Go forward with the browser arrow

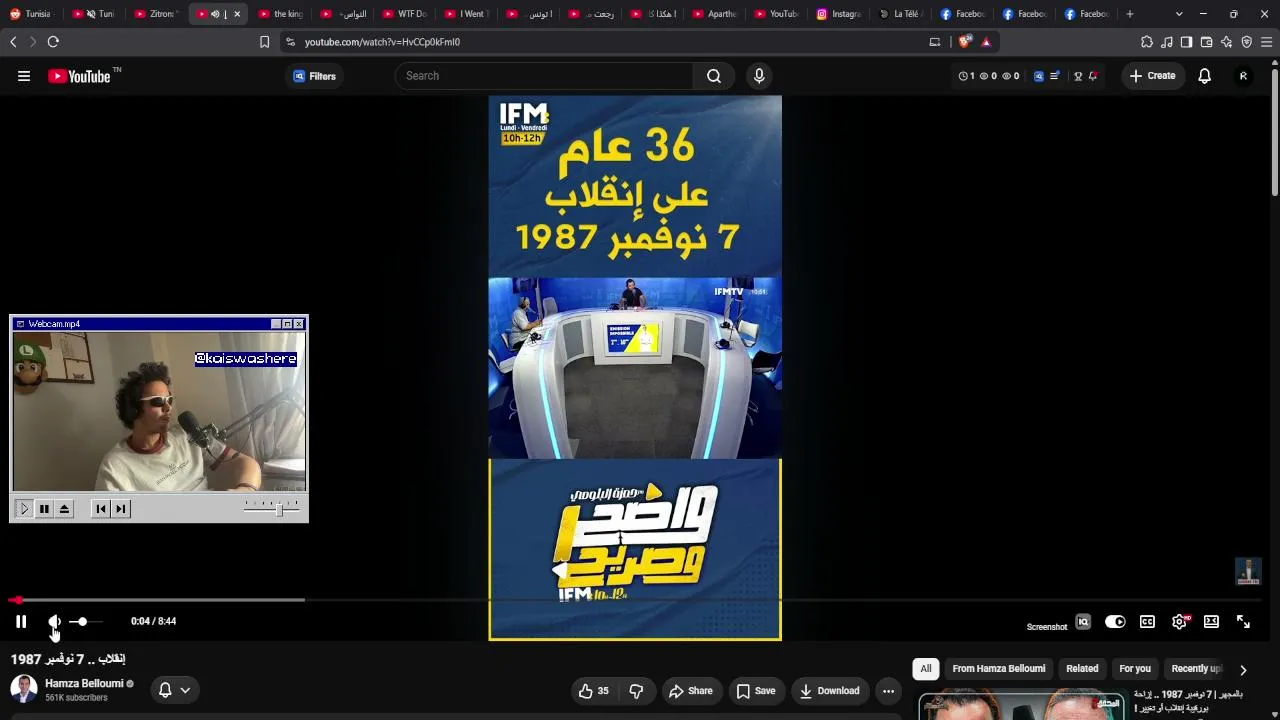(32, 42)
